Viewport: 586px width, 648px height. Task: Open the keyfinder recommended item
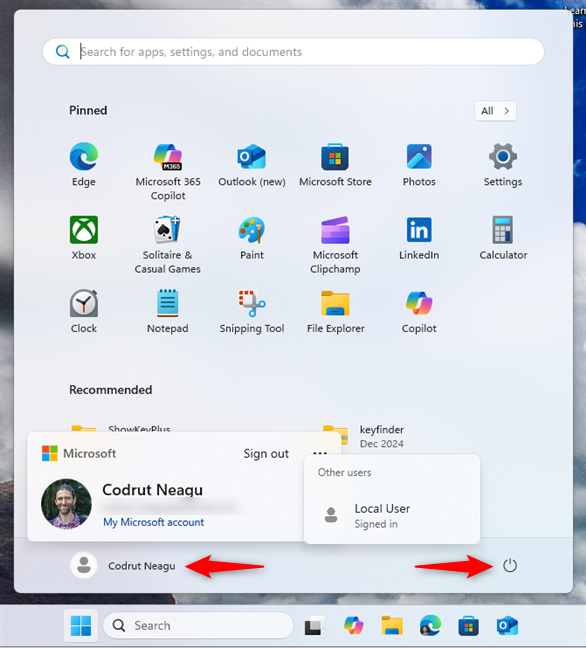coord(381,436)
